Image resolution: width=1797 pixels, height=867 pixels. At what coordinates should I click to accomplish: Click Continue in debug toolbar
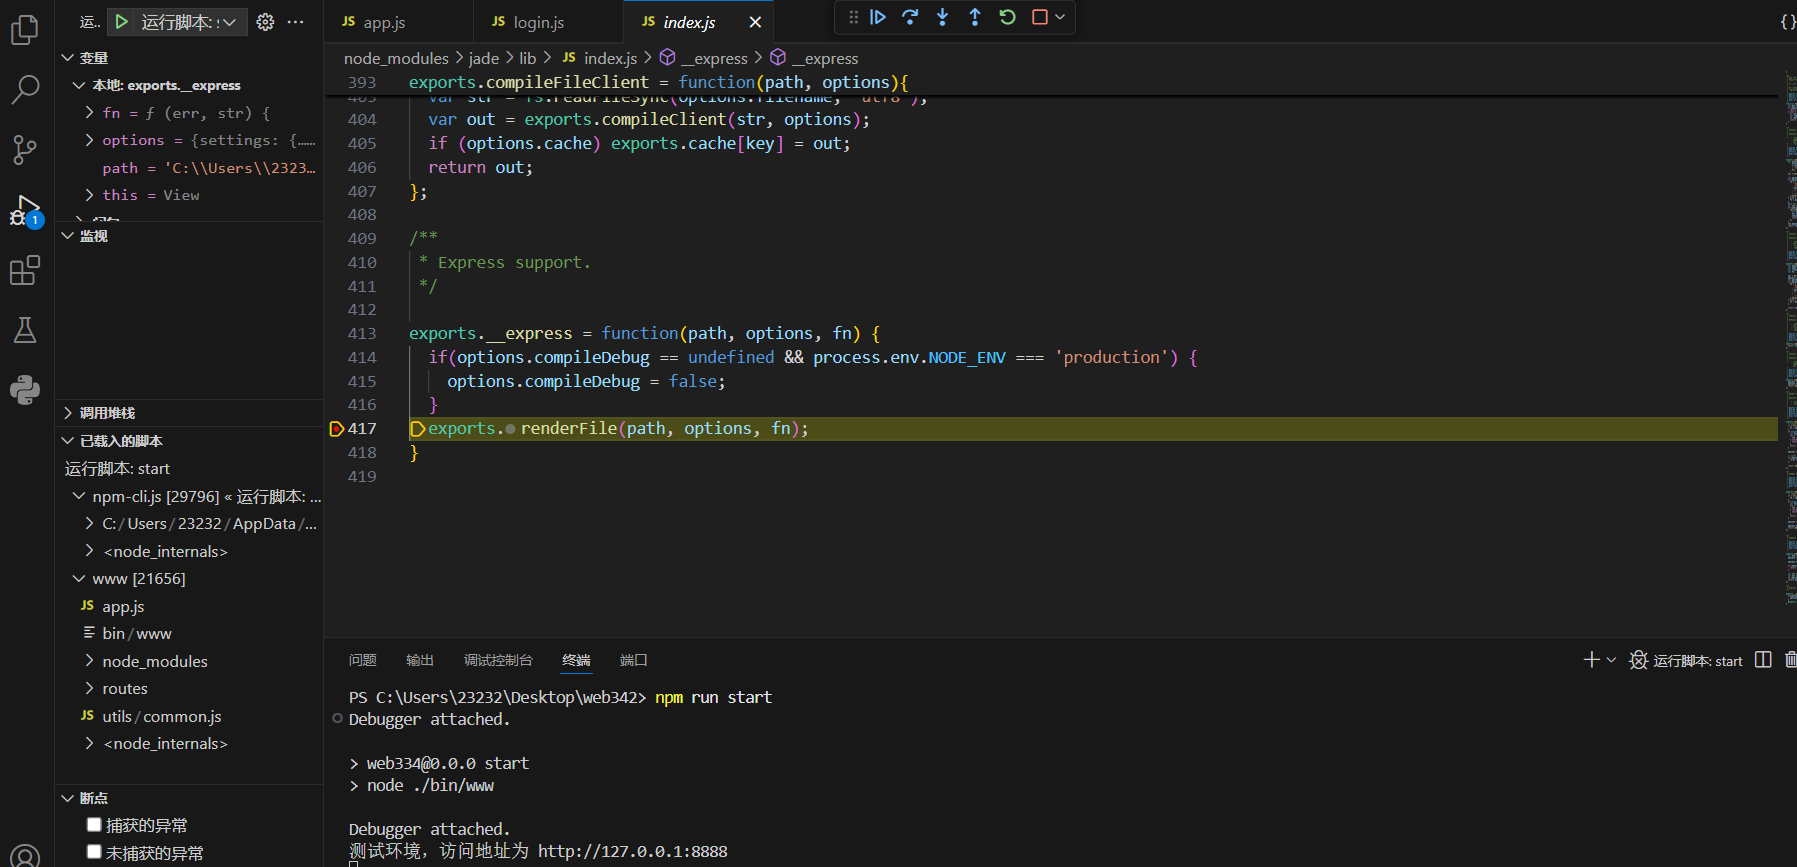click(878, 17)
